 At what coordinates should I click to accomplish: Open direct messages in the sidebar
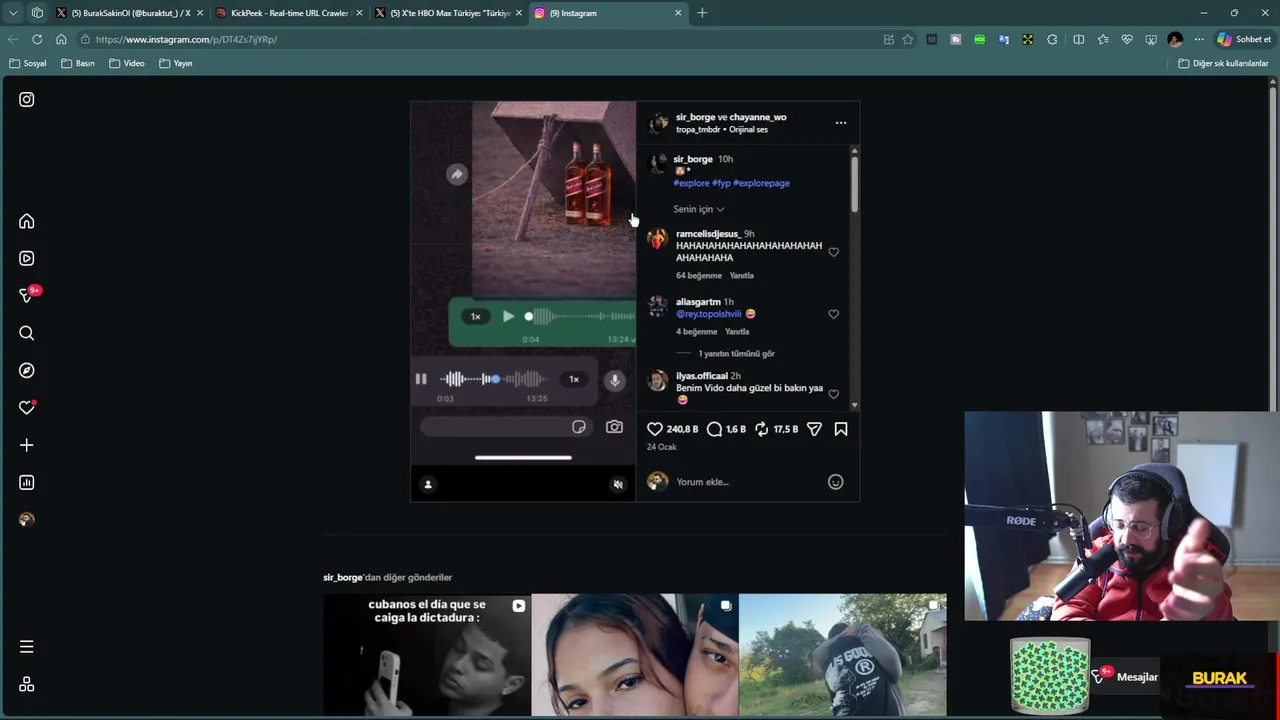pyautogui.click(x=27, y=296)
